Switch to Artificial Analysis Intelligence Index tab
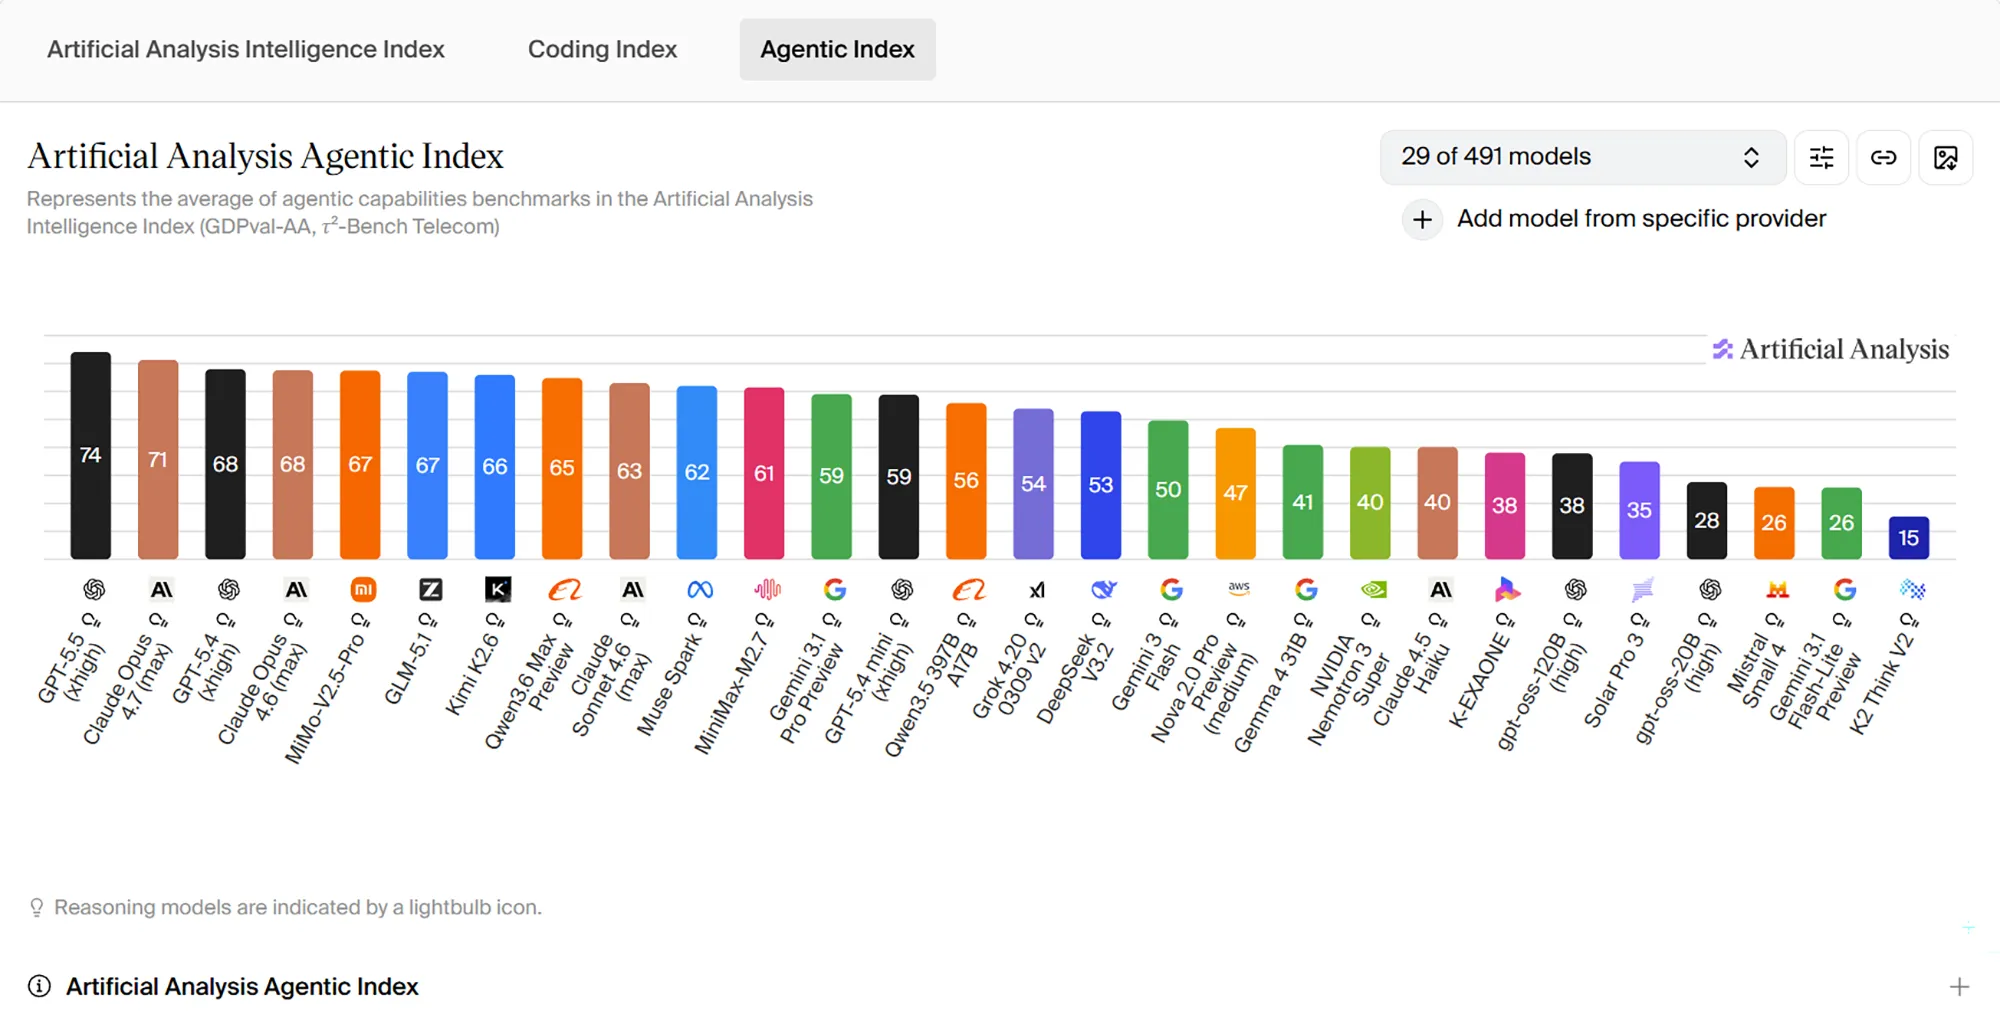 pos(246,49)
